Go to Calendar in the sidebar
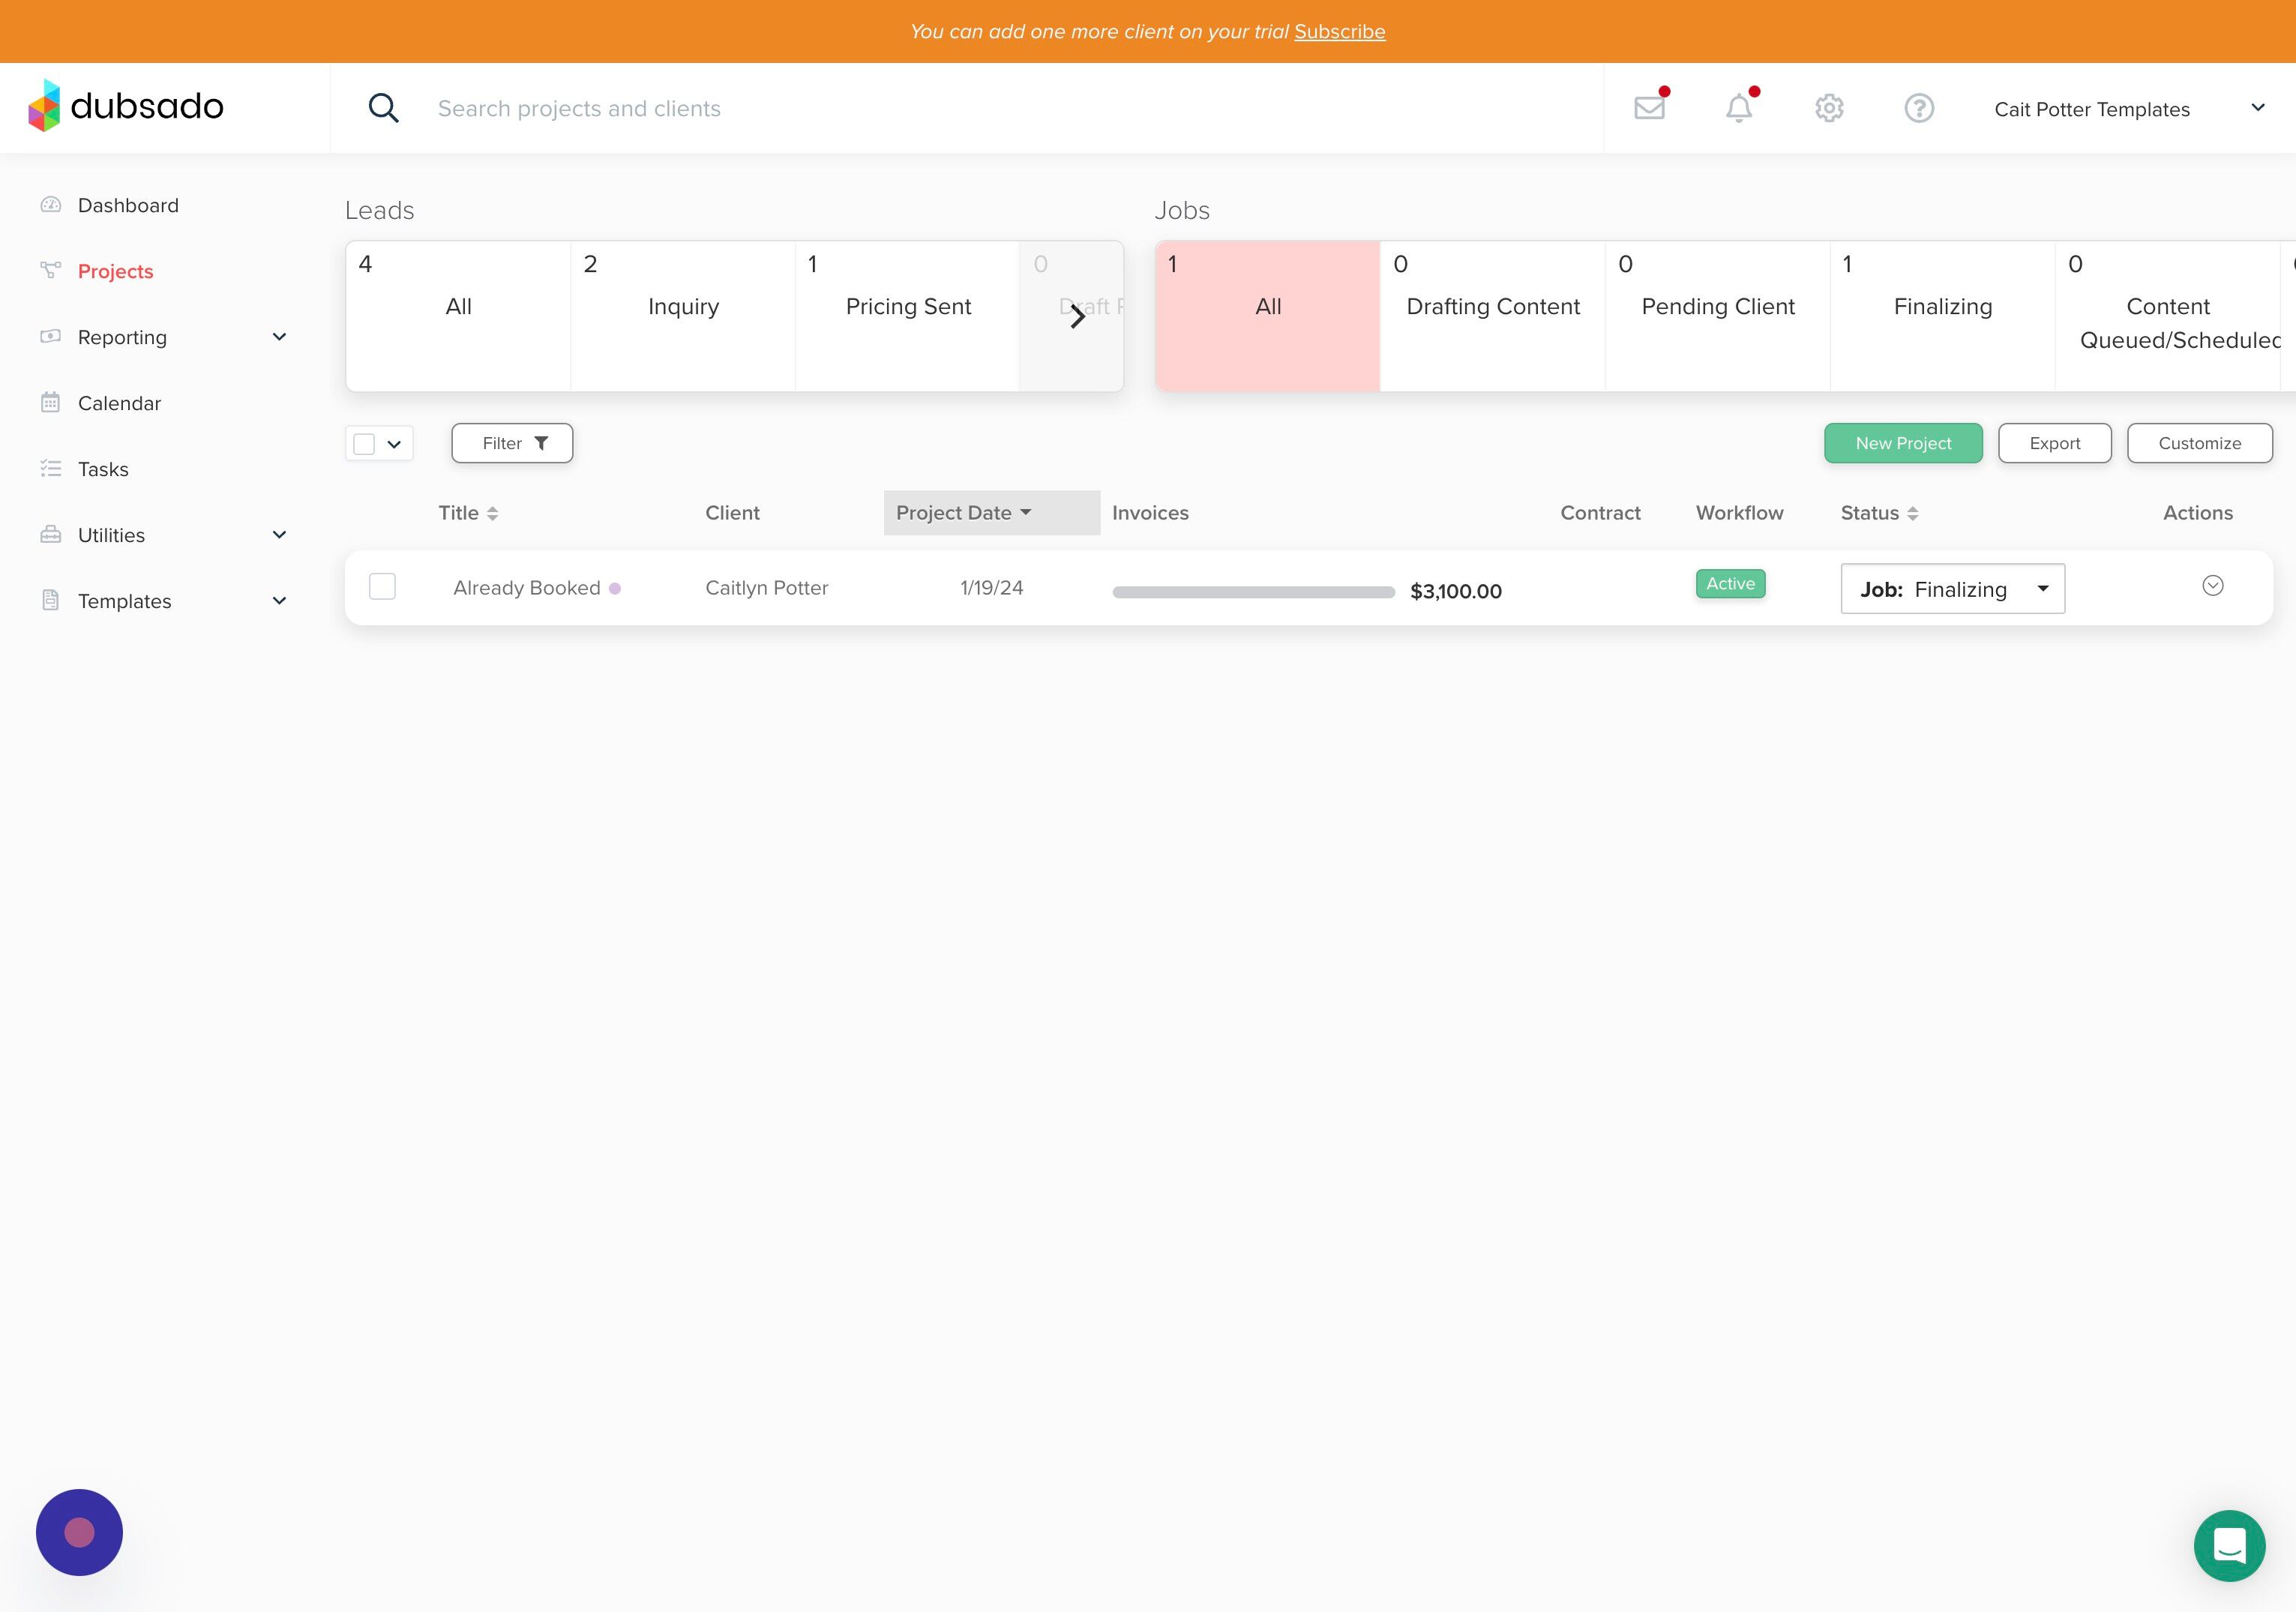This screenshot has height=1612, width=2296. pos(119,403)
